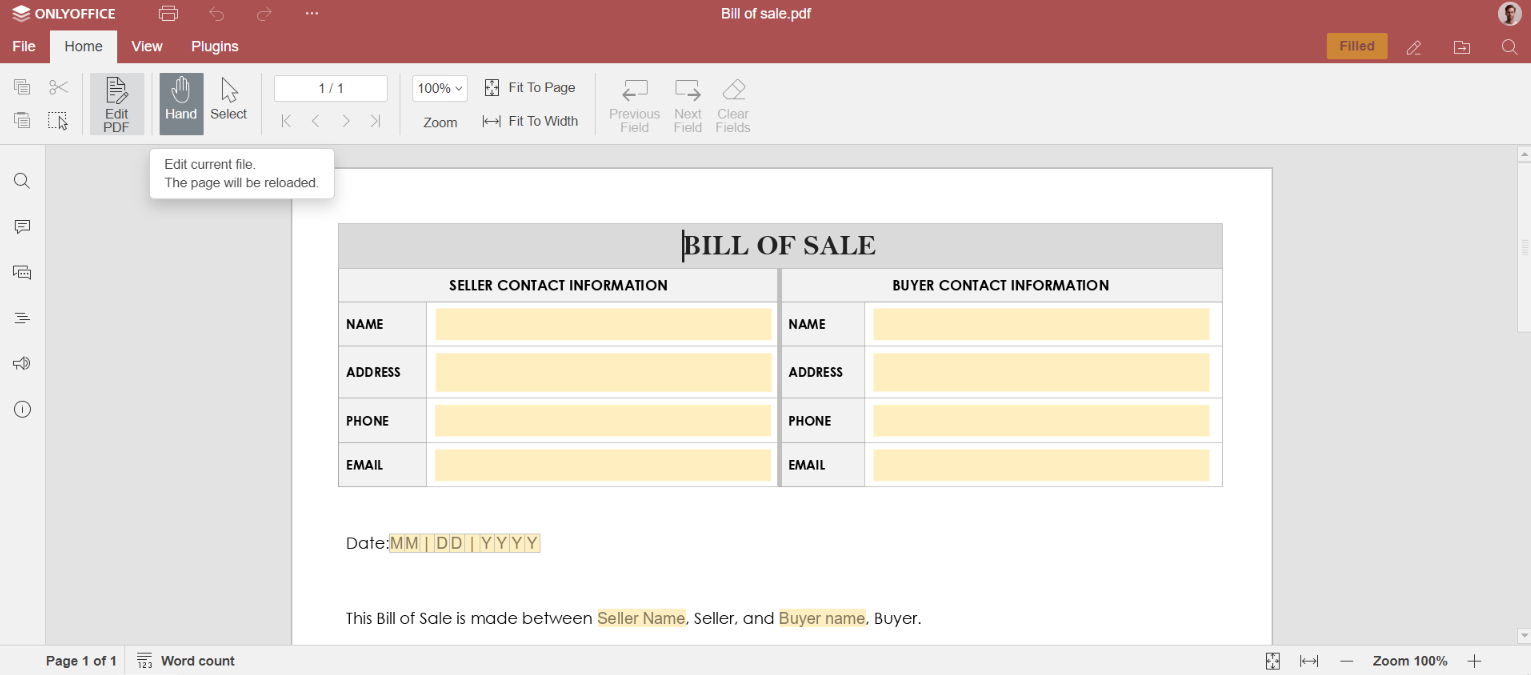
Task: Show the Headings navigation panel
Action: 22,318
